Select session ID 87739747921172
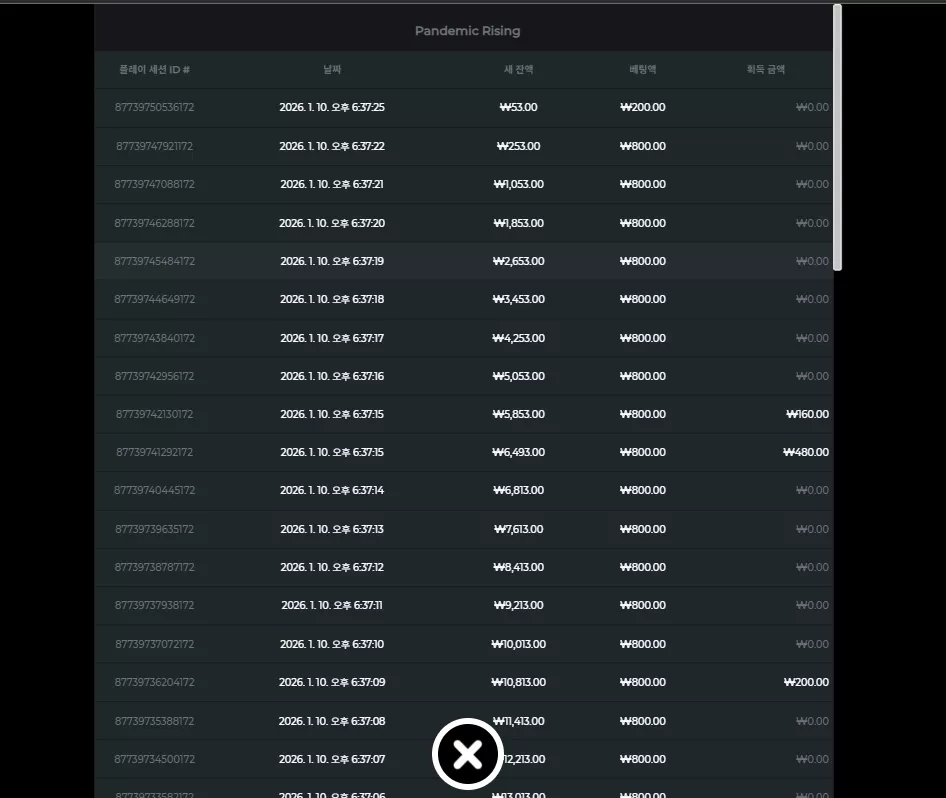The width and height of the screenshot is (946, 798). tap(154, 146)
